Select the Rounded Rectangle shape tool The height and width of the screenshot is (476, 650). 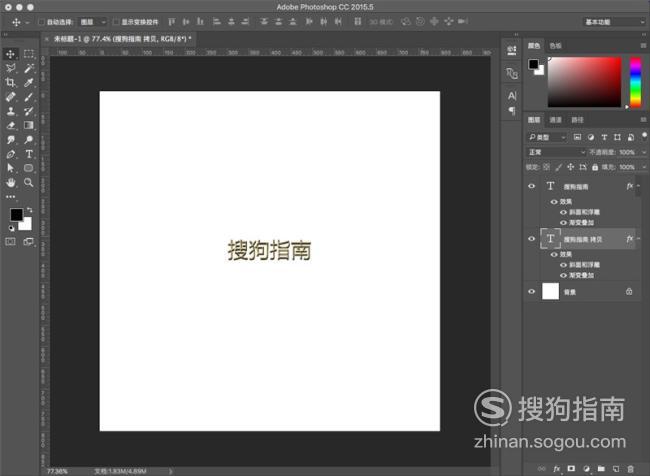click(x=29, y=168)
